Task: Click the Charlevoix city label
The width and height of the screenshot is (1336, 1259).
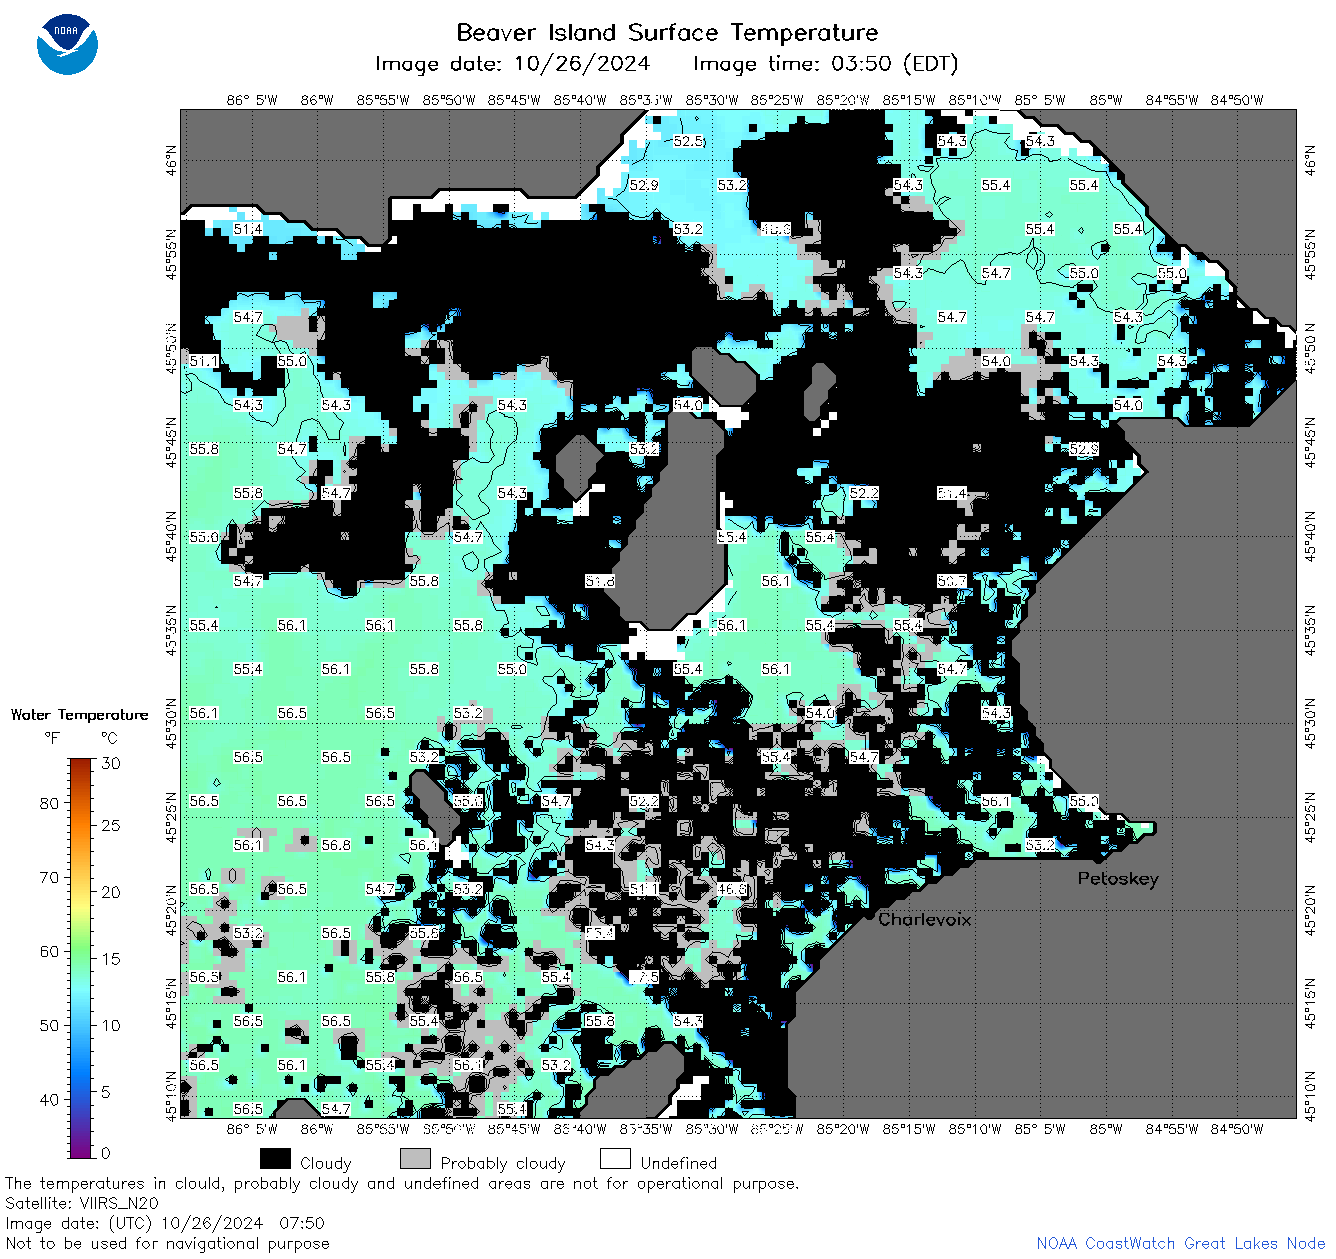Action: (925, 919)
